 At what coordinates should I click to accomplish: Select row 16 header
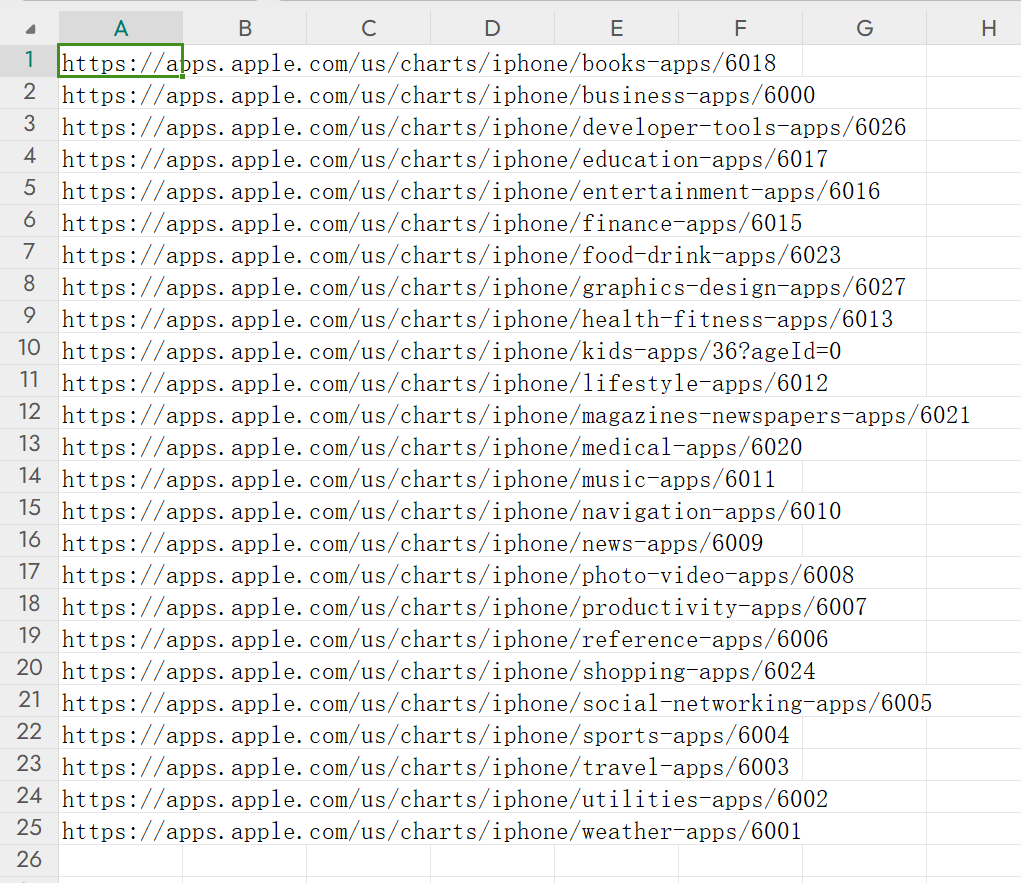click(29, 540)
